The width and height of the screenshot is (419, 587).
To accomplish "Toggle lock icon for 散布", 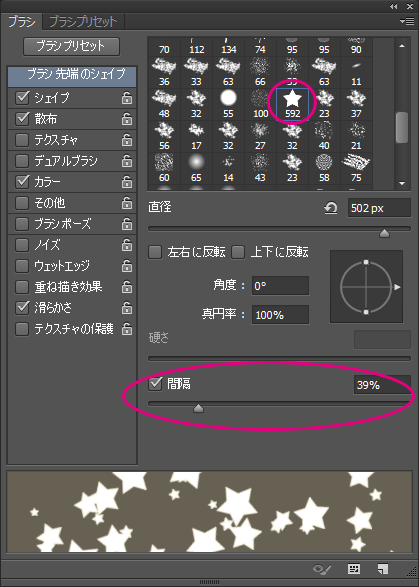I will [x=127, y=119].
